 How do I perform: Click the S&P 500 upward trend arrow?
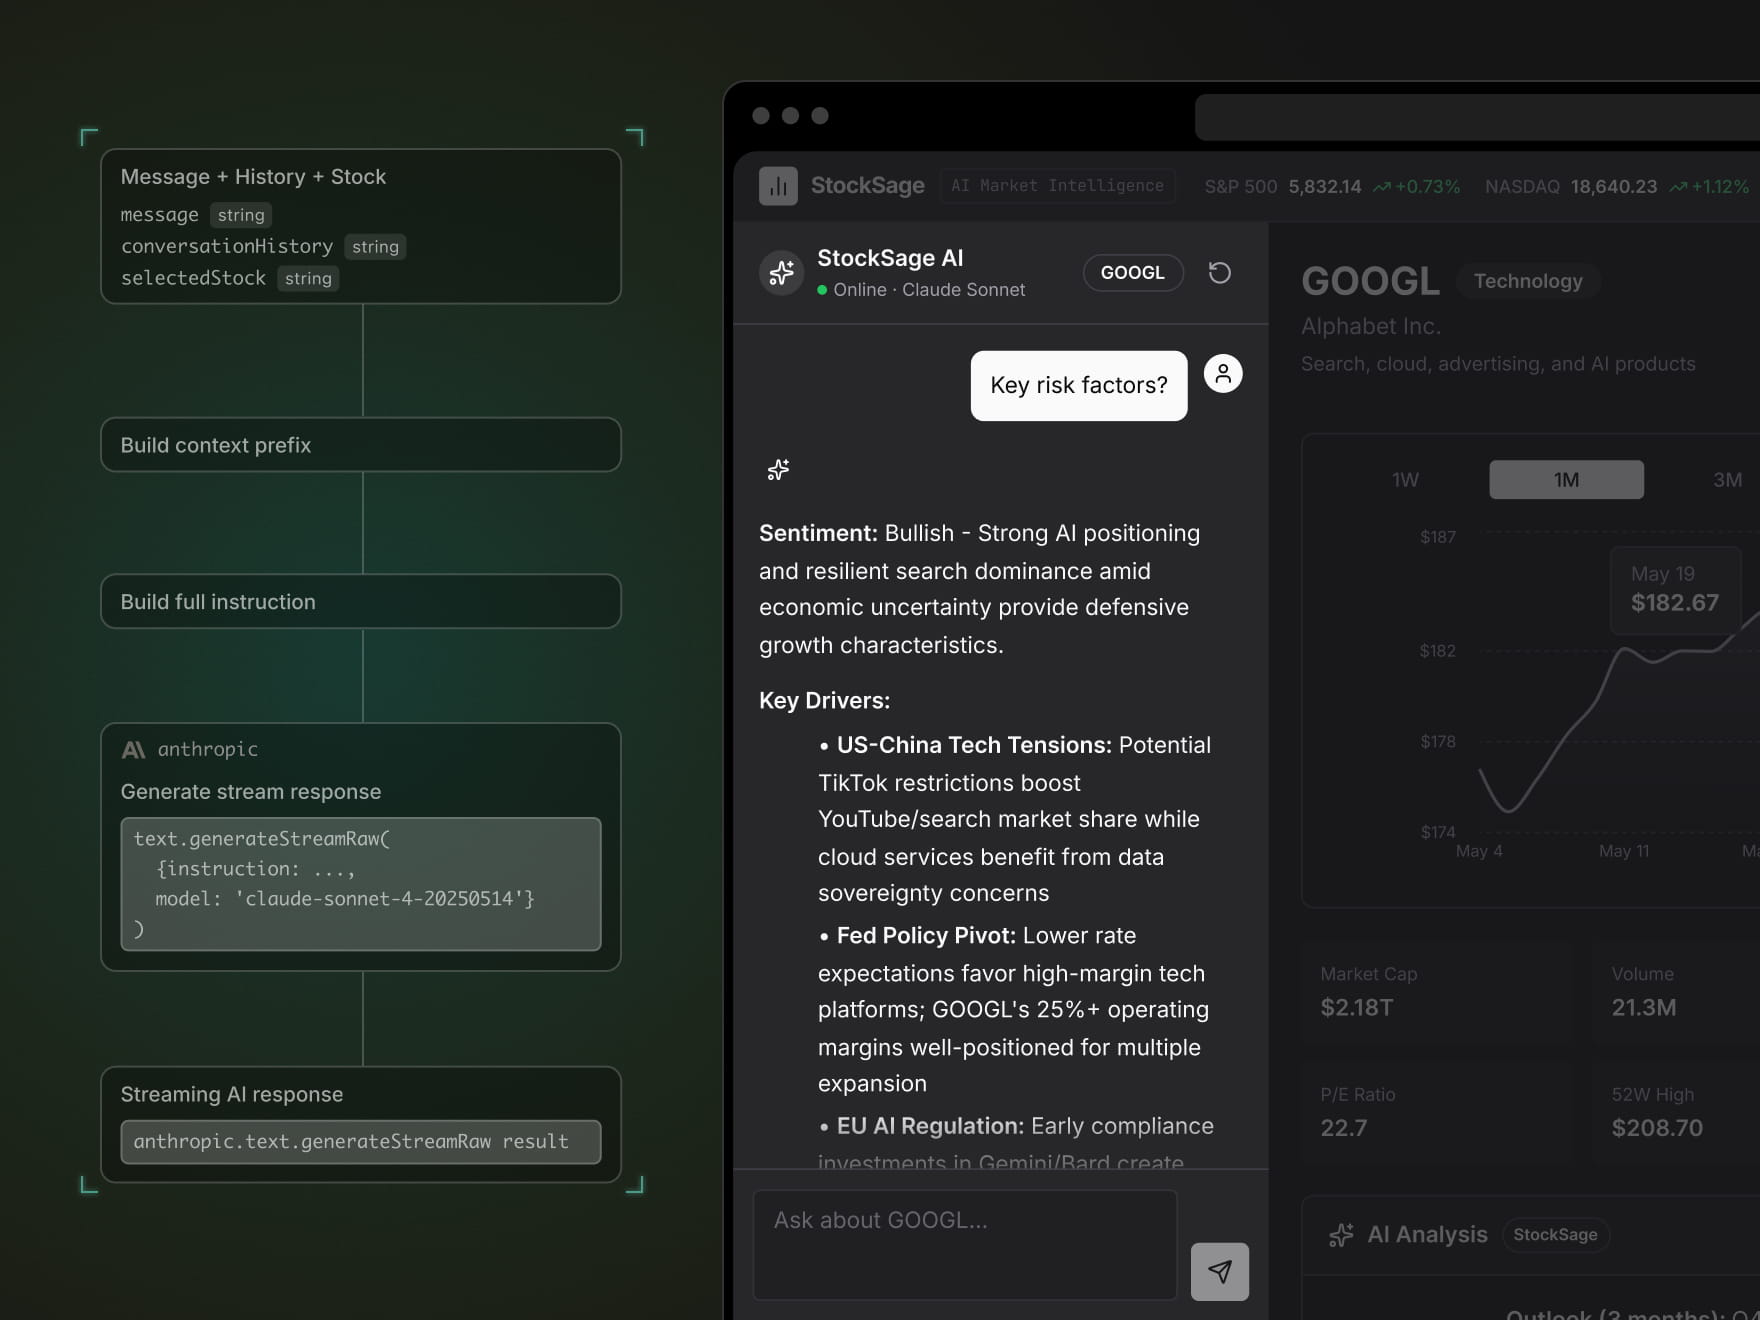[1381, 187]
